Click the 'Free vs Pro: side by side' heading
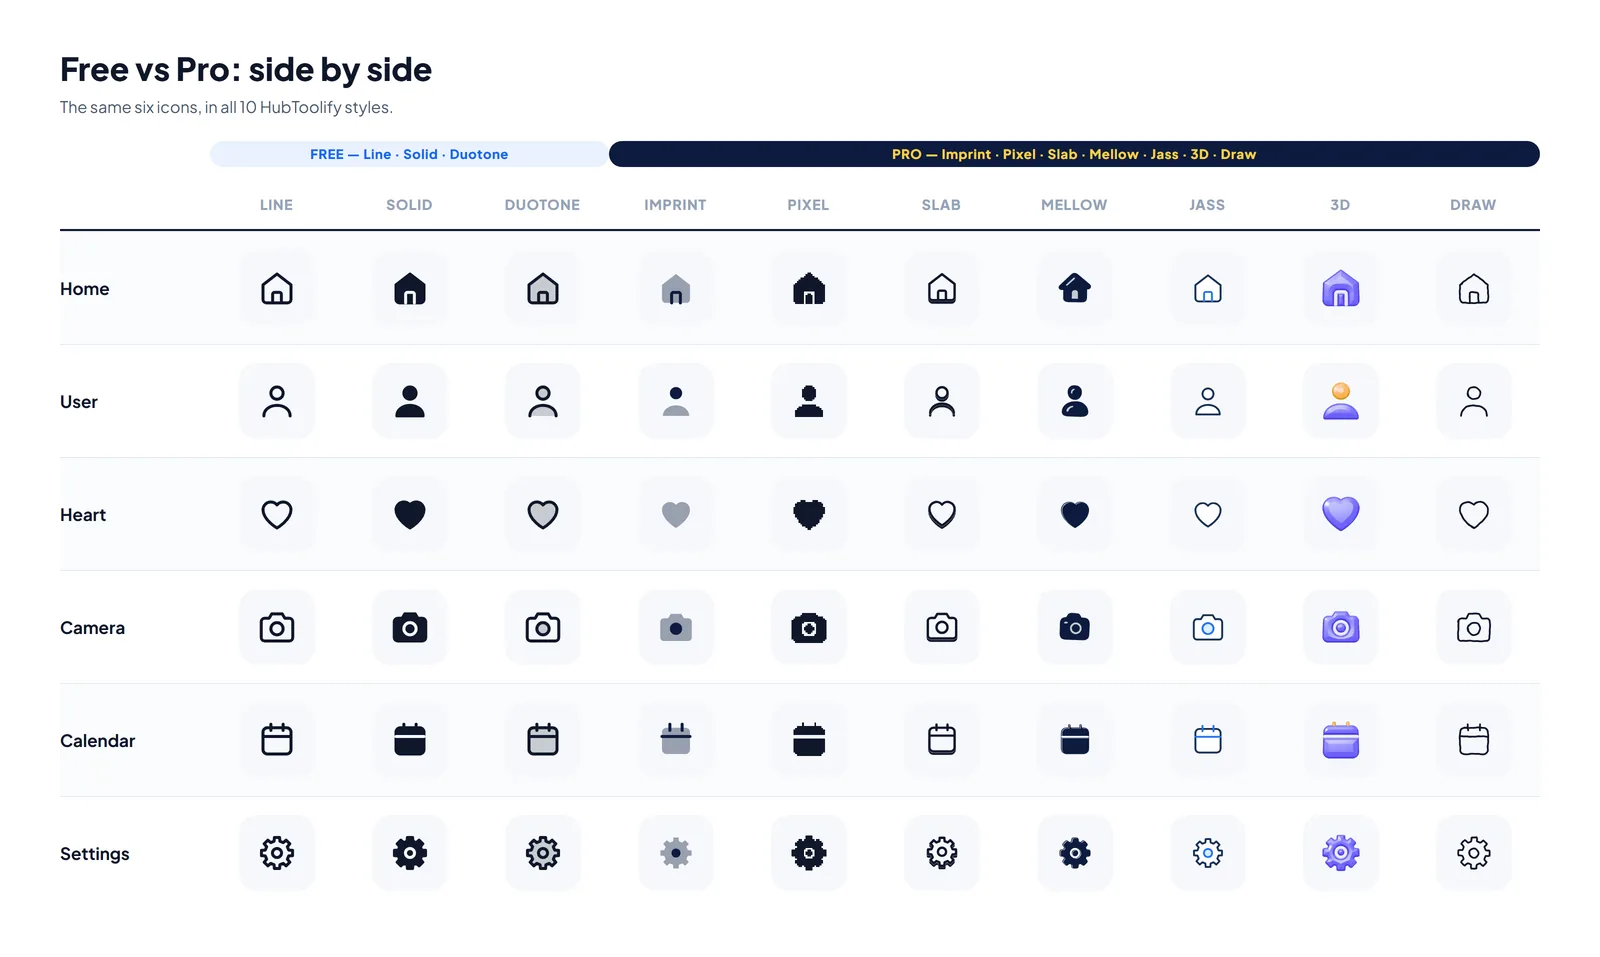 (x=246, y=70)
